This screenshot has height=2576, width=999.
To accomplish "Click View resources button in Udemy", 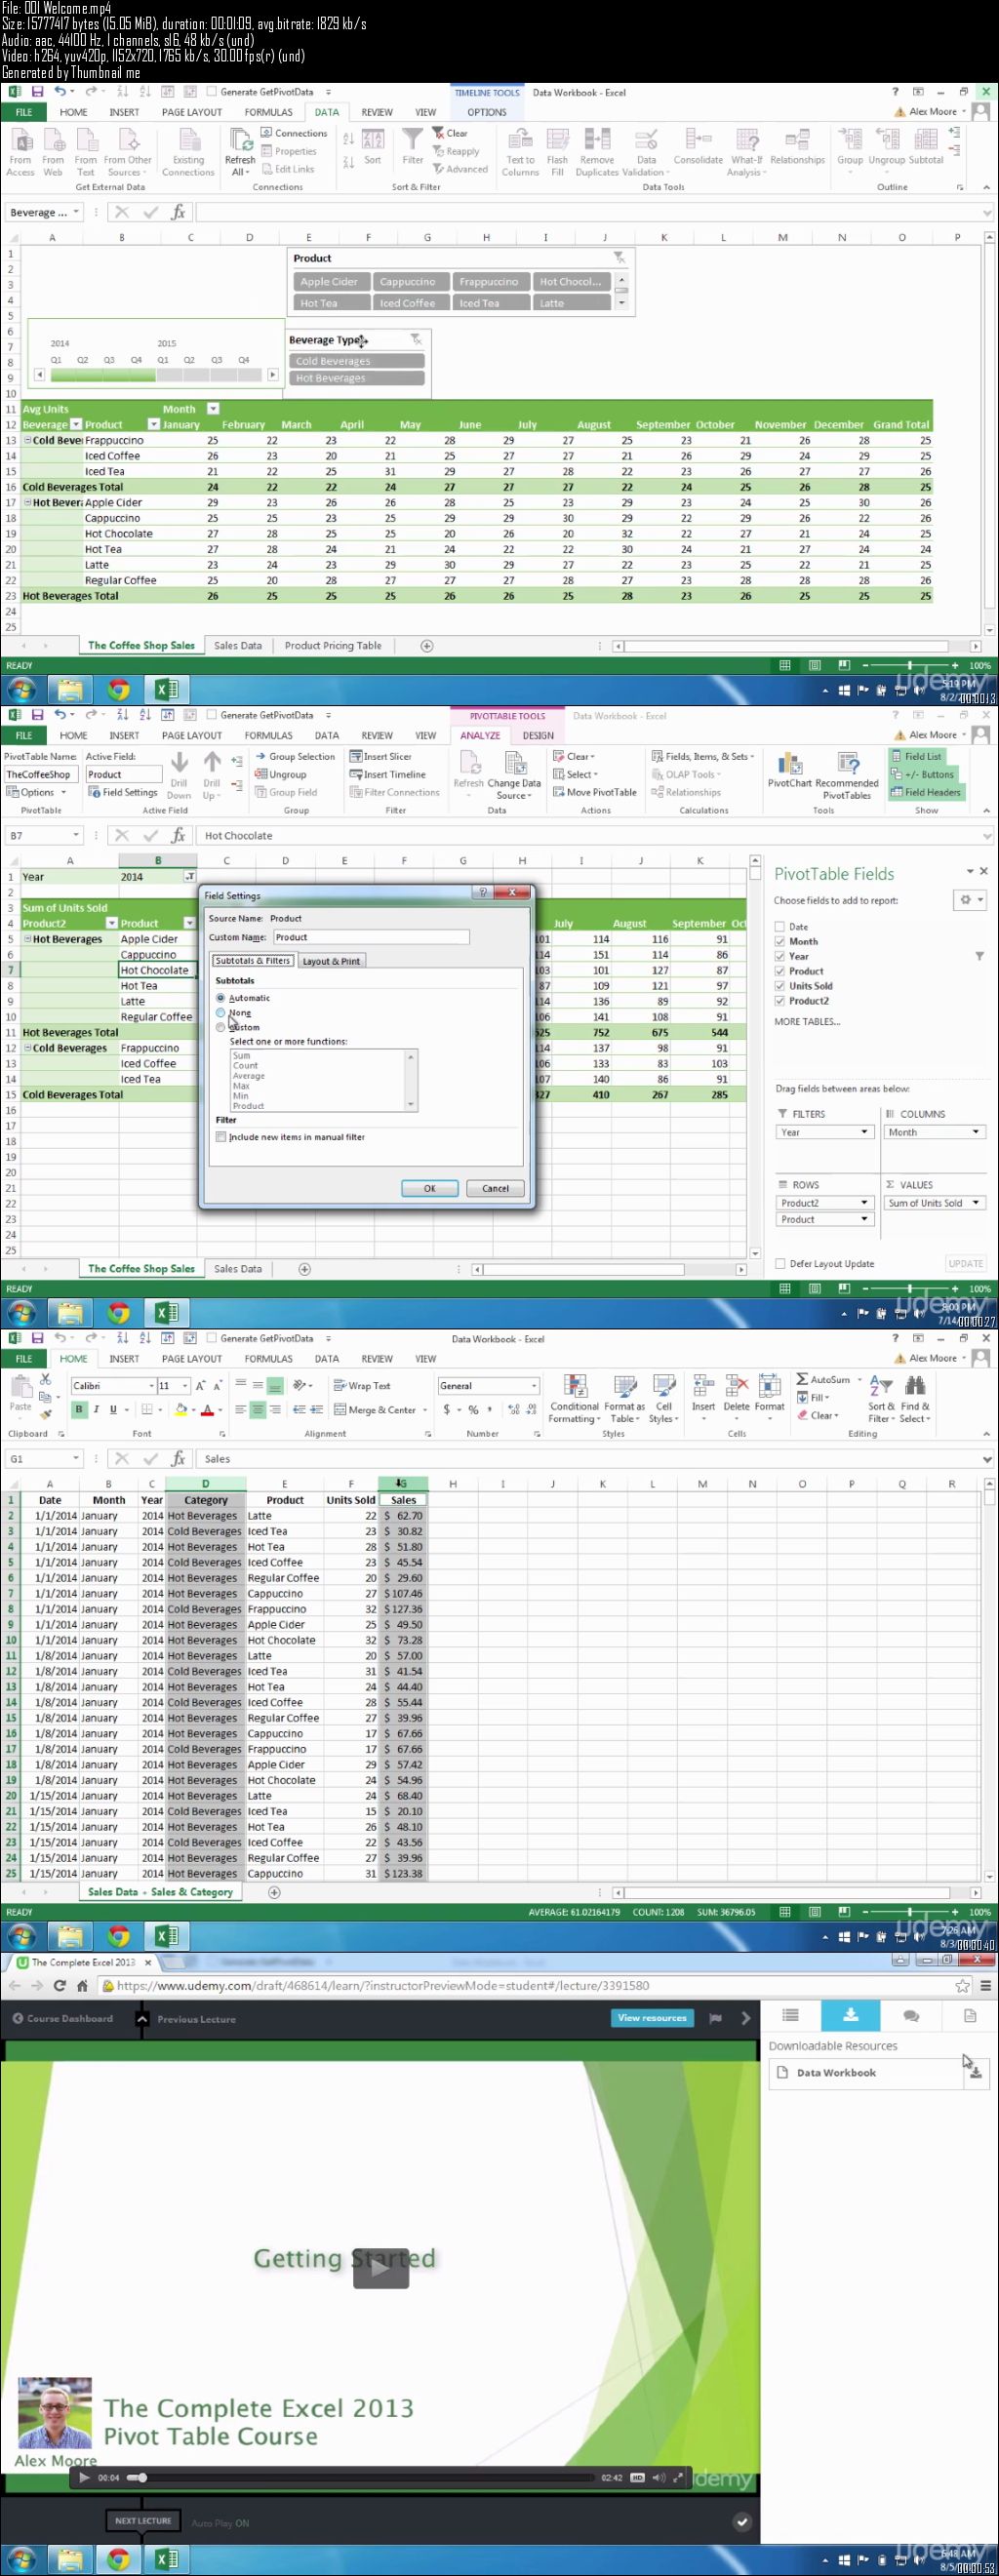I will (x=652, y=2018).
